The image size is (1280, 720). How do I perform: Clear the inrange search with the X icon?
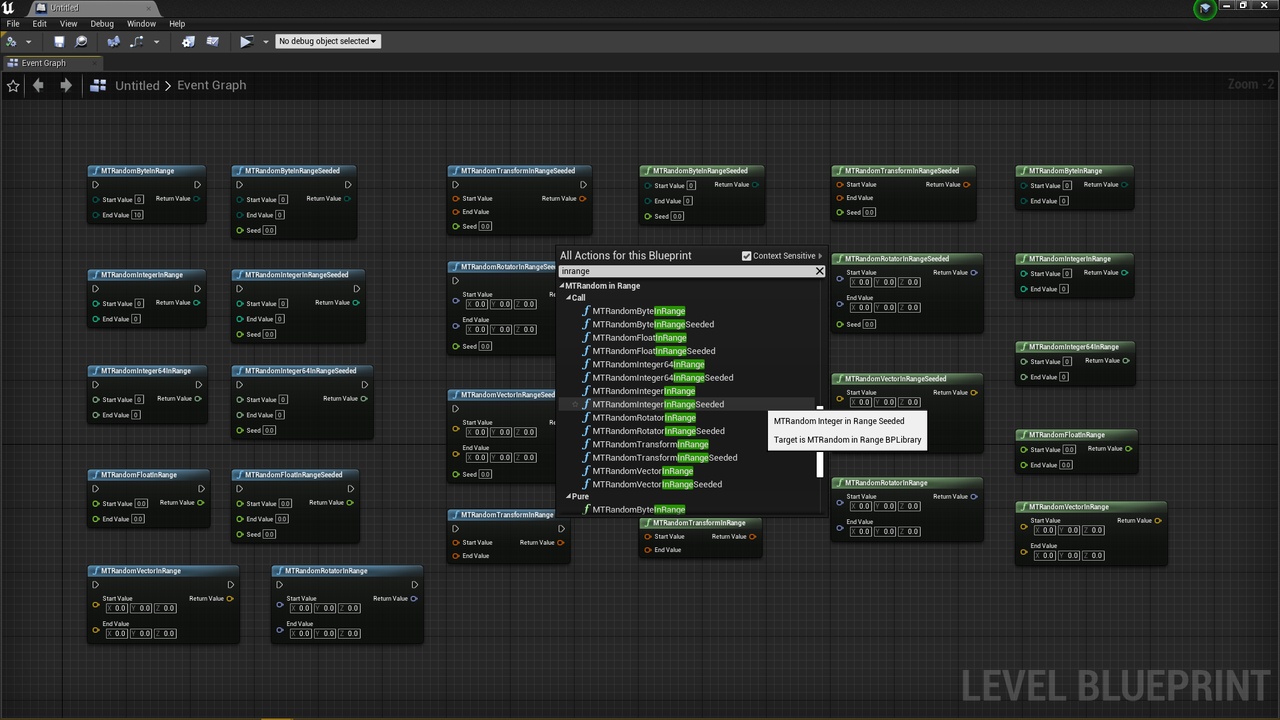coord(819,271)
